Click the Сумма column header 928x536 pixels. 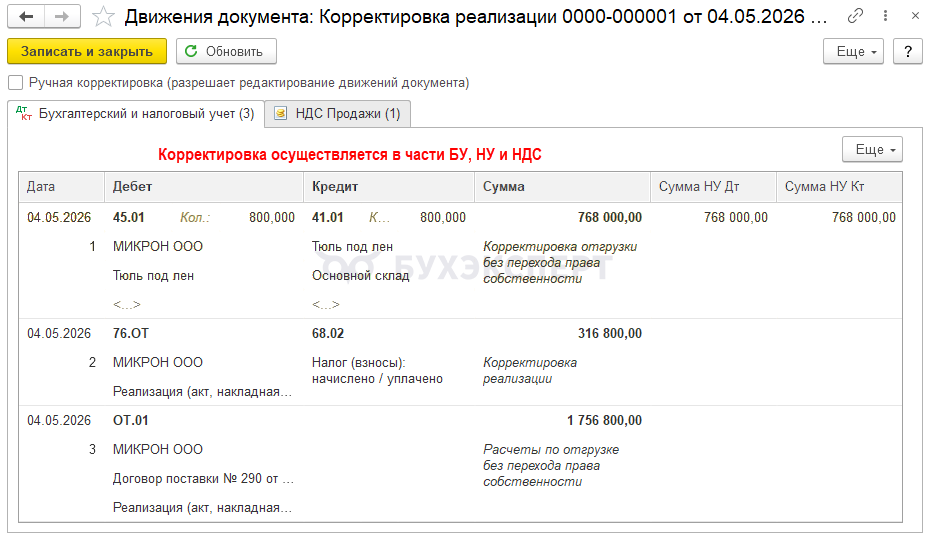504,187
